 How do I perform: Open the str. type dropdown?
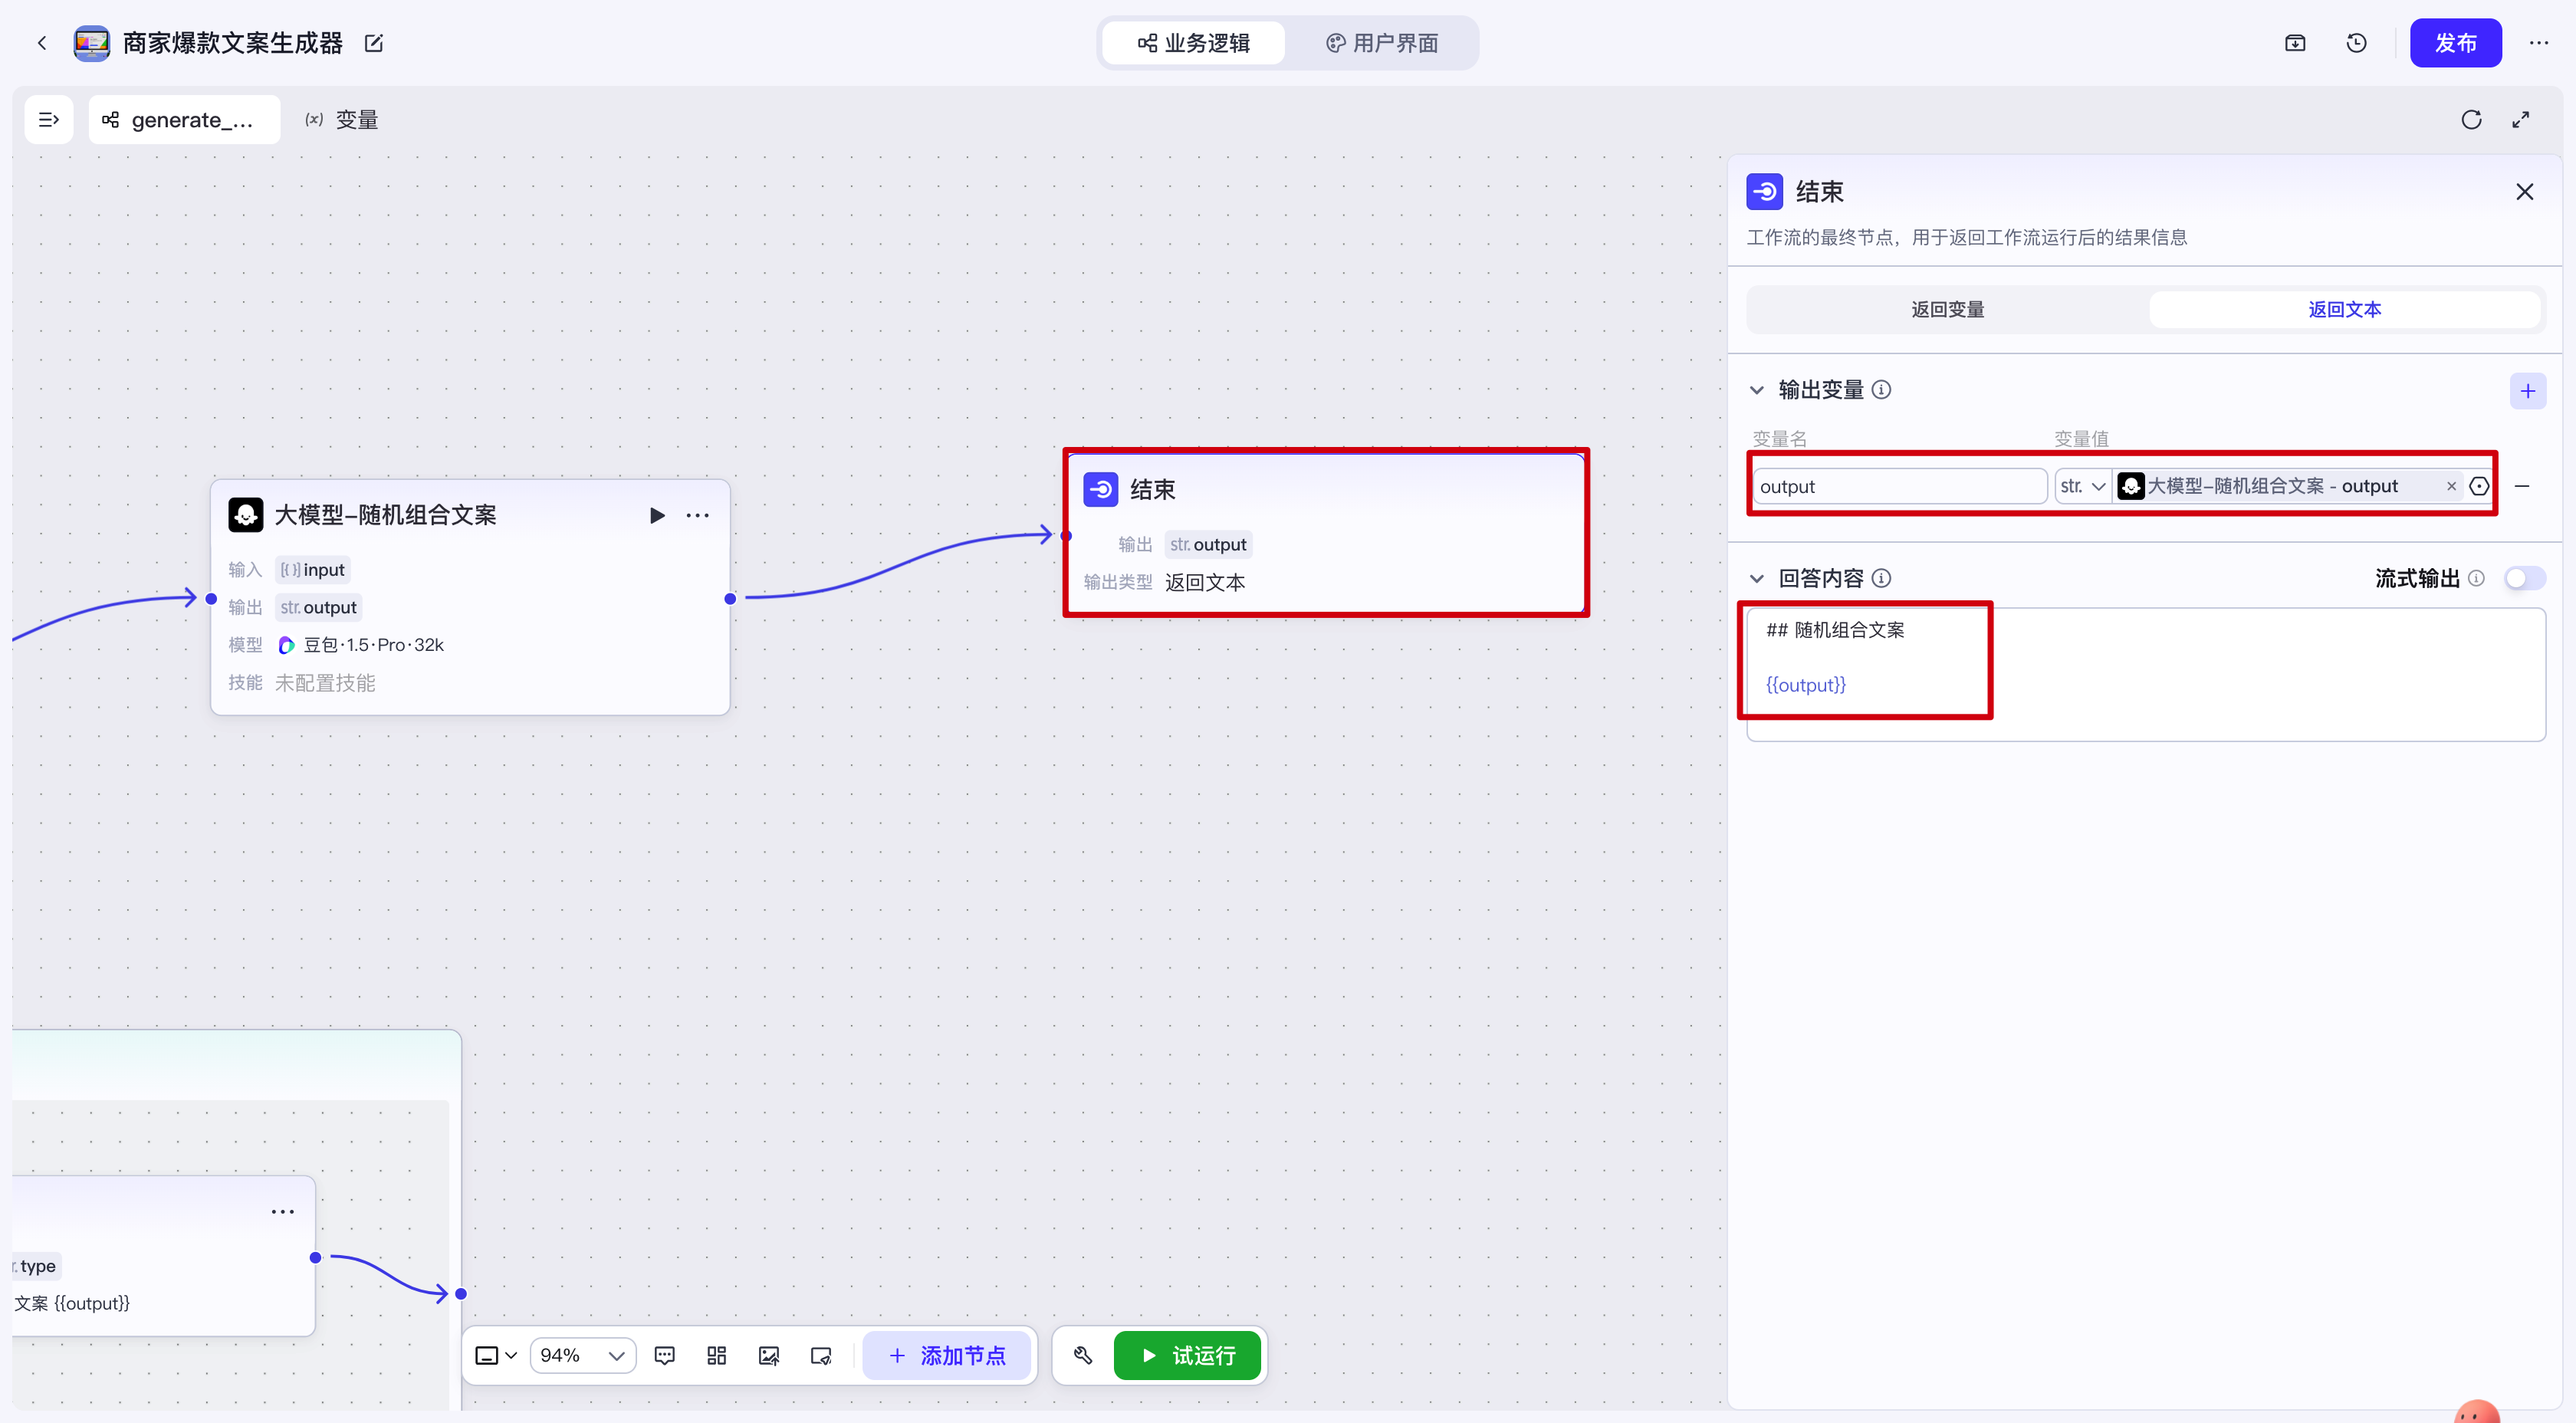[x=2083, y=486]
